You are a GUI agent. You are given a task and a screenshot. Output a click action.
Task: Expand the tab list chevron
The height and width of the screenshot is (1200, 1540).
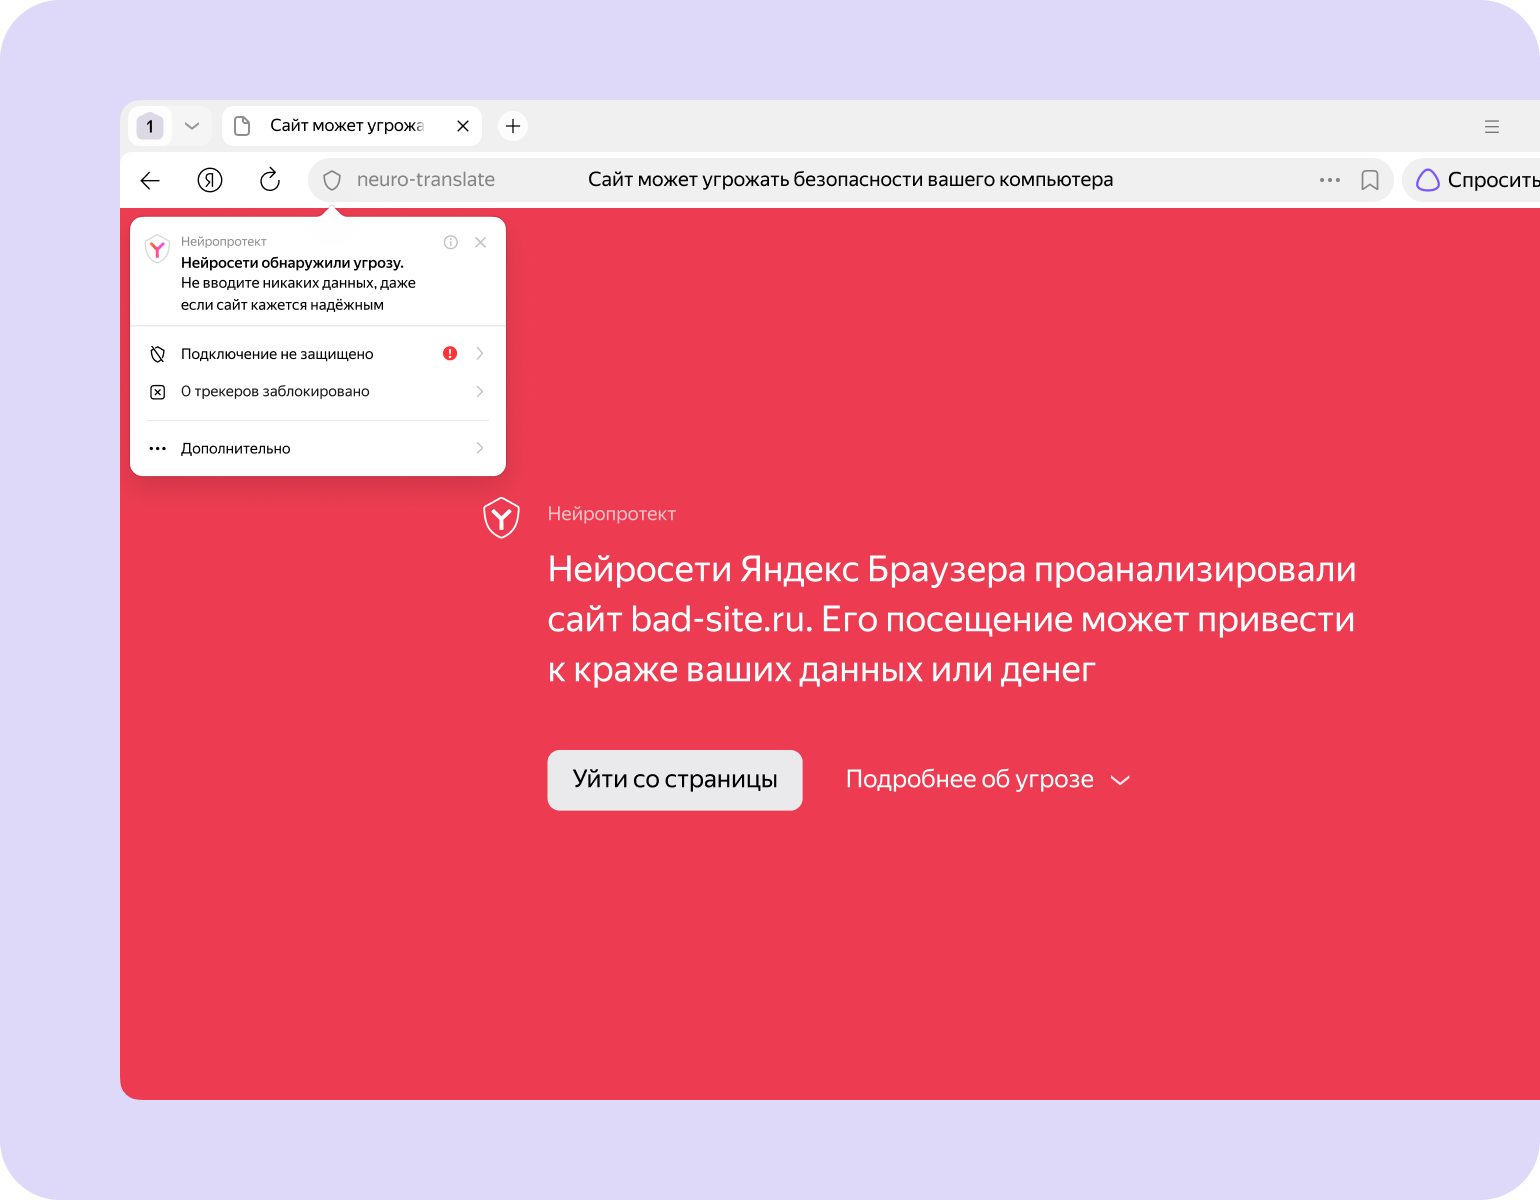(192, 126)
